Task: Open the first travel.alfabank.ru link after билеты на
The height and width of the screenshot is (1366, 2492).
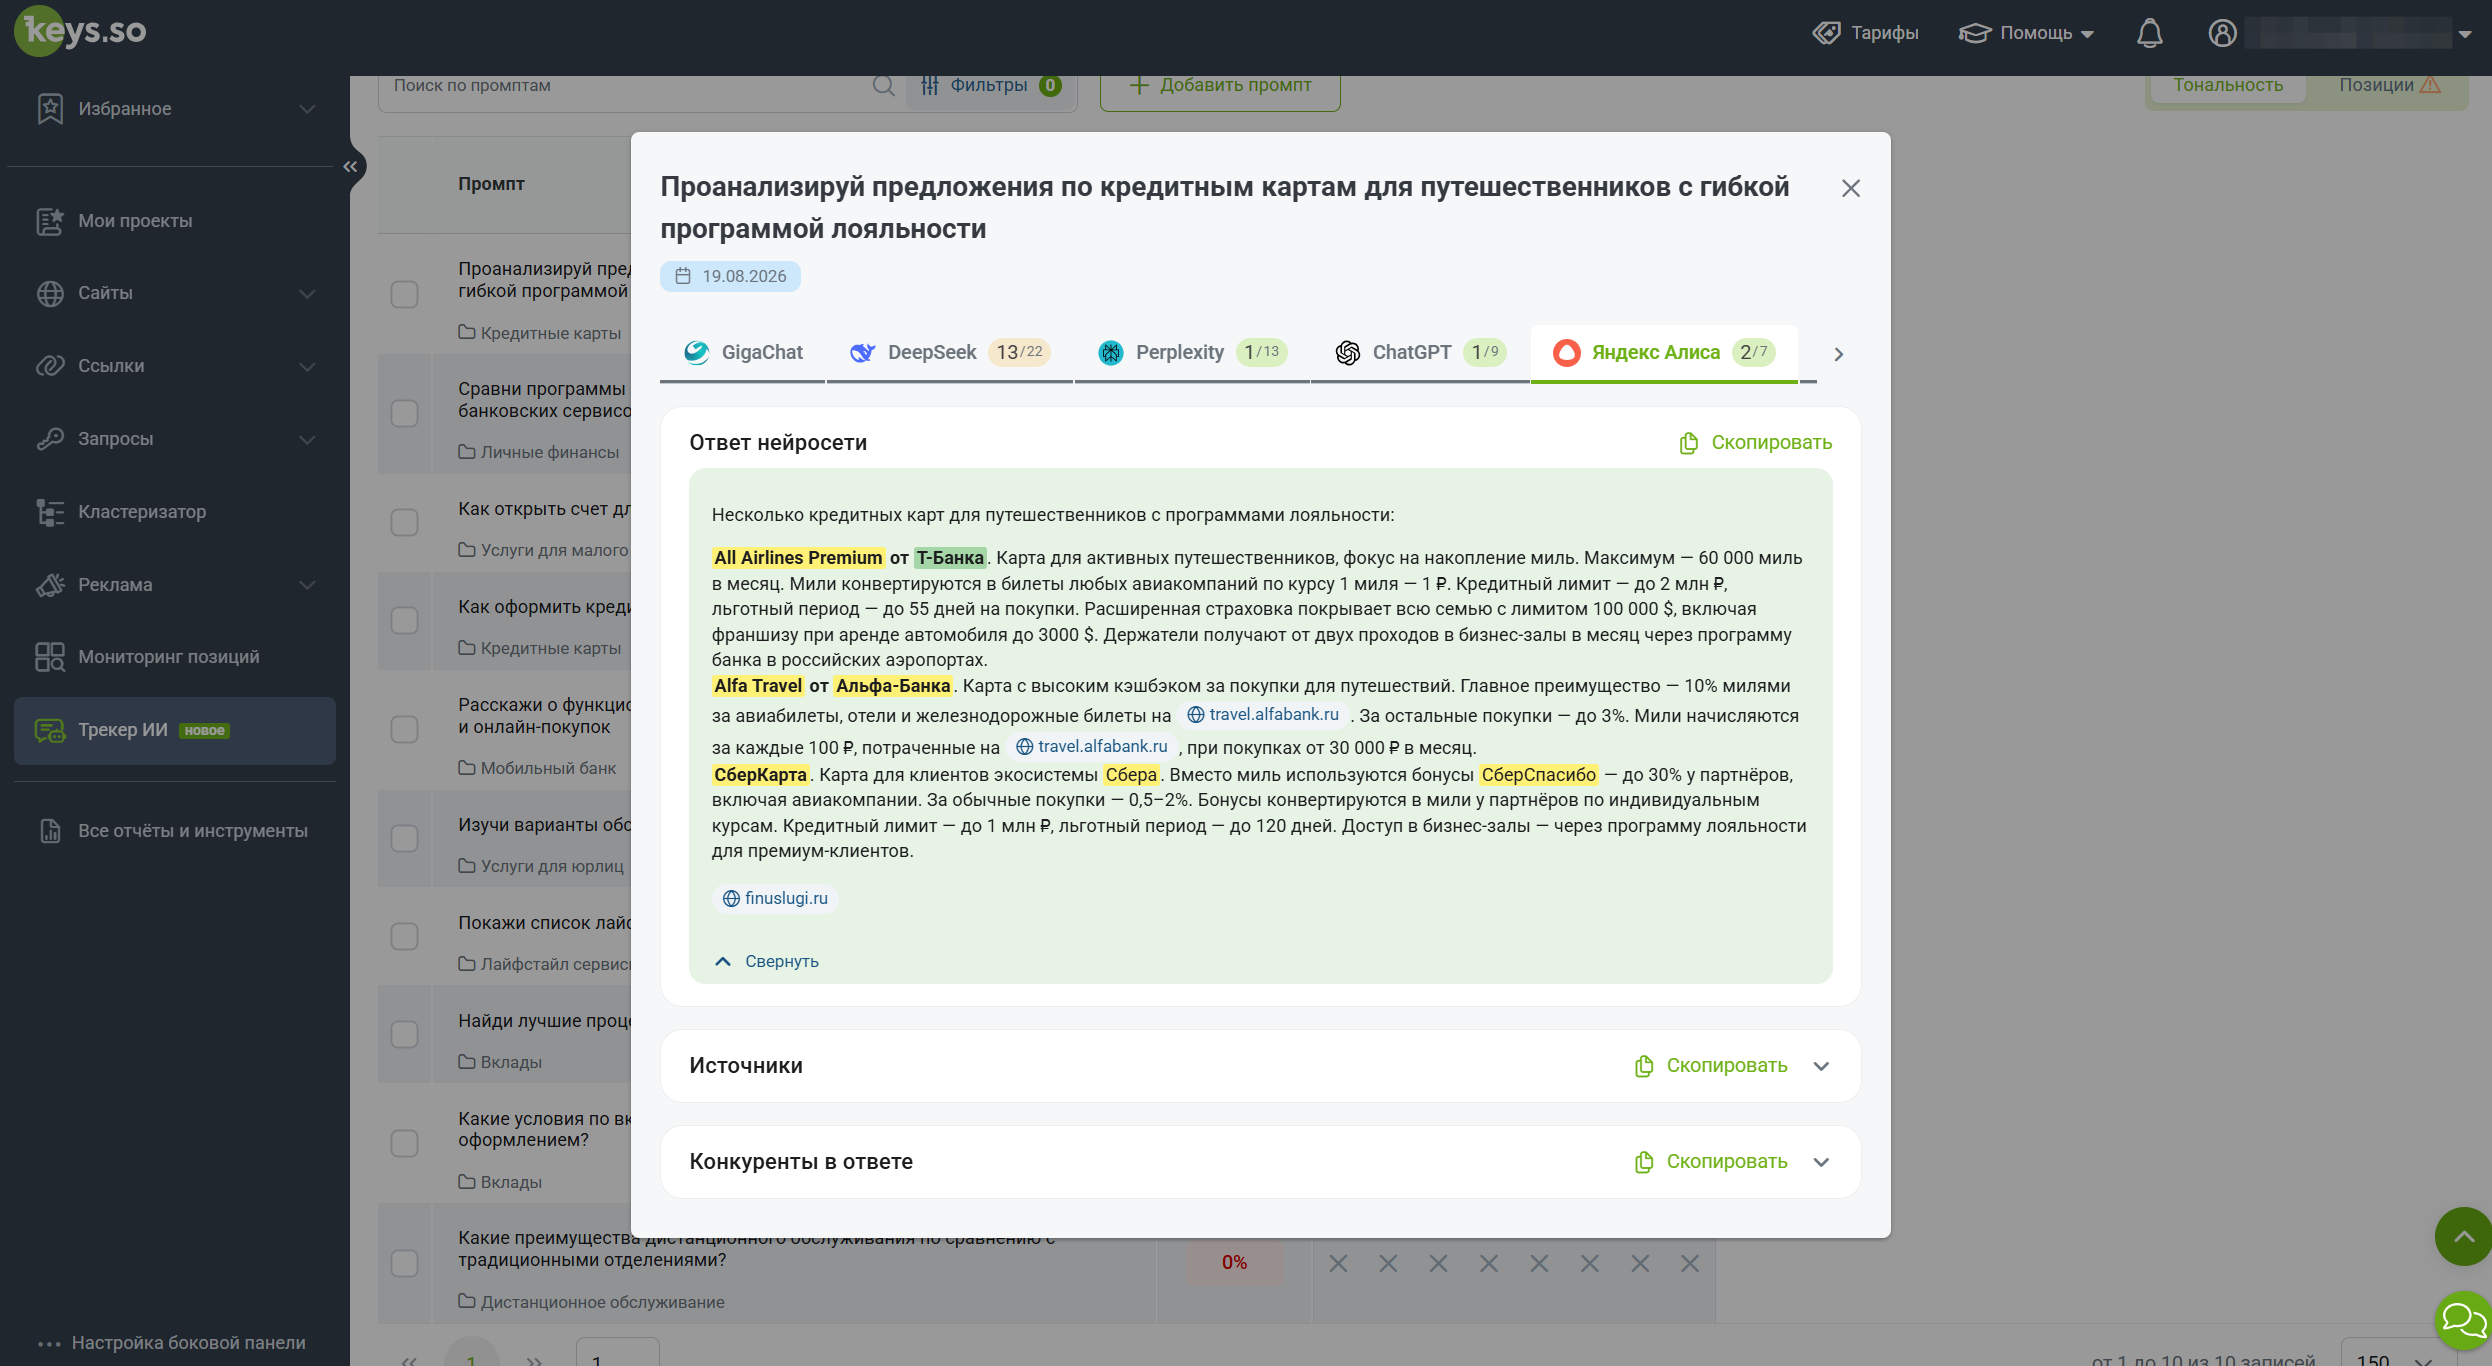Action: pyautogui.click(x=1264, y=714)
